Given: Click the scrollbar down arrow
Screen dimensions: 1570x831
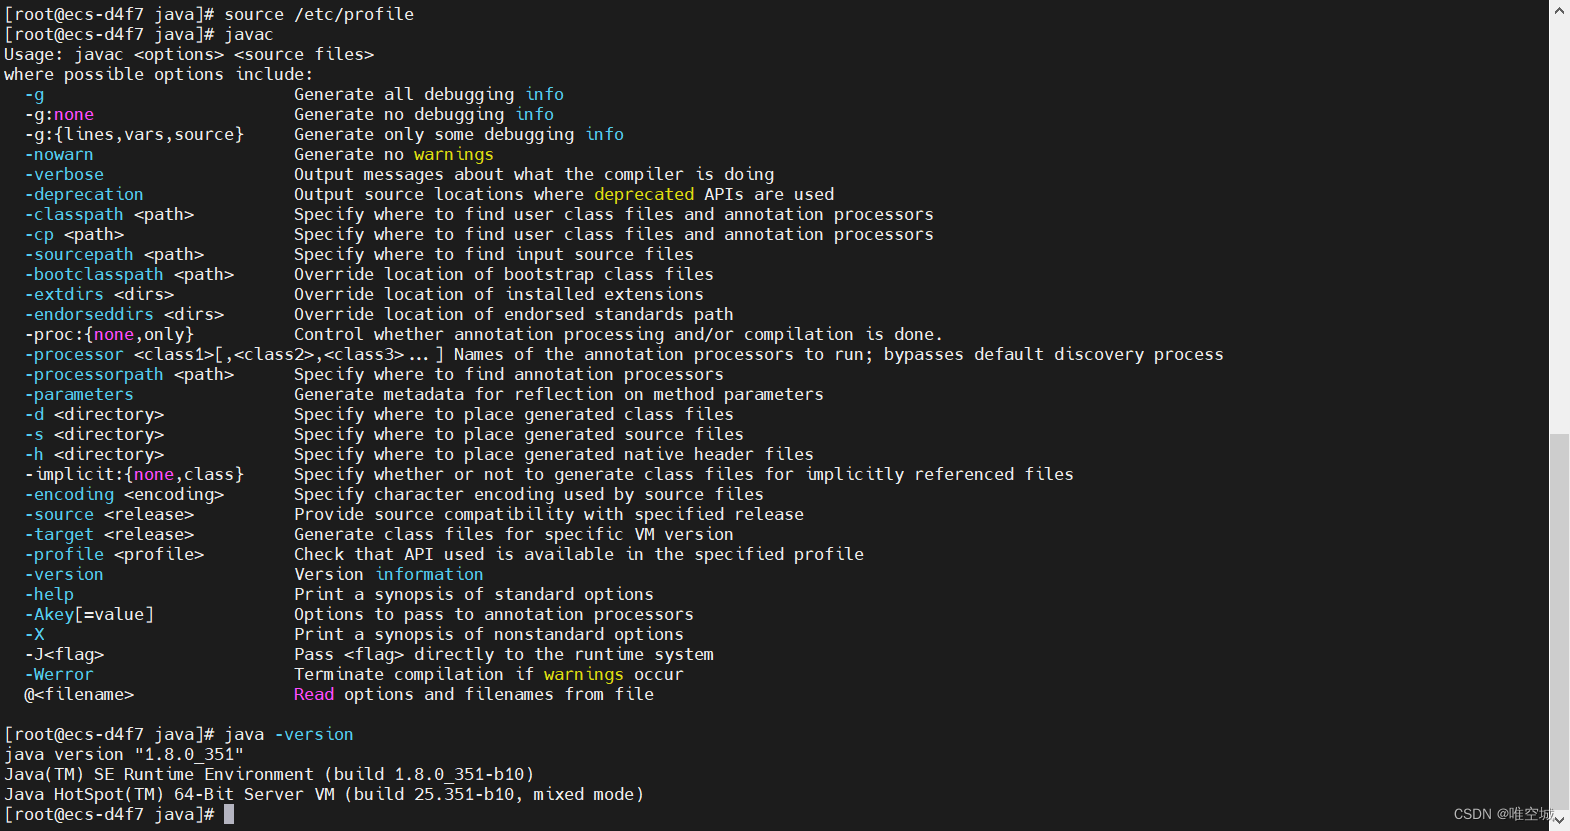Looking at the screenshot, I should click(1559, 821).
